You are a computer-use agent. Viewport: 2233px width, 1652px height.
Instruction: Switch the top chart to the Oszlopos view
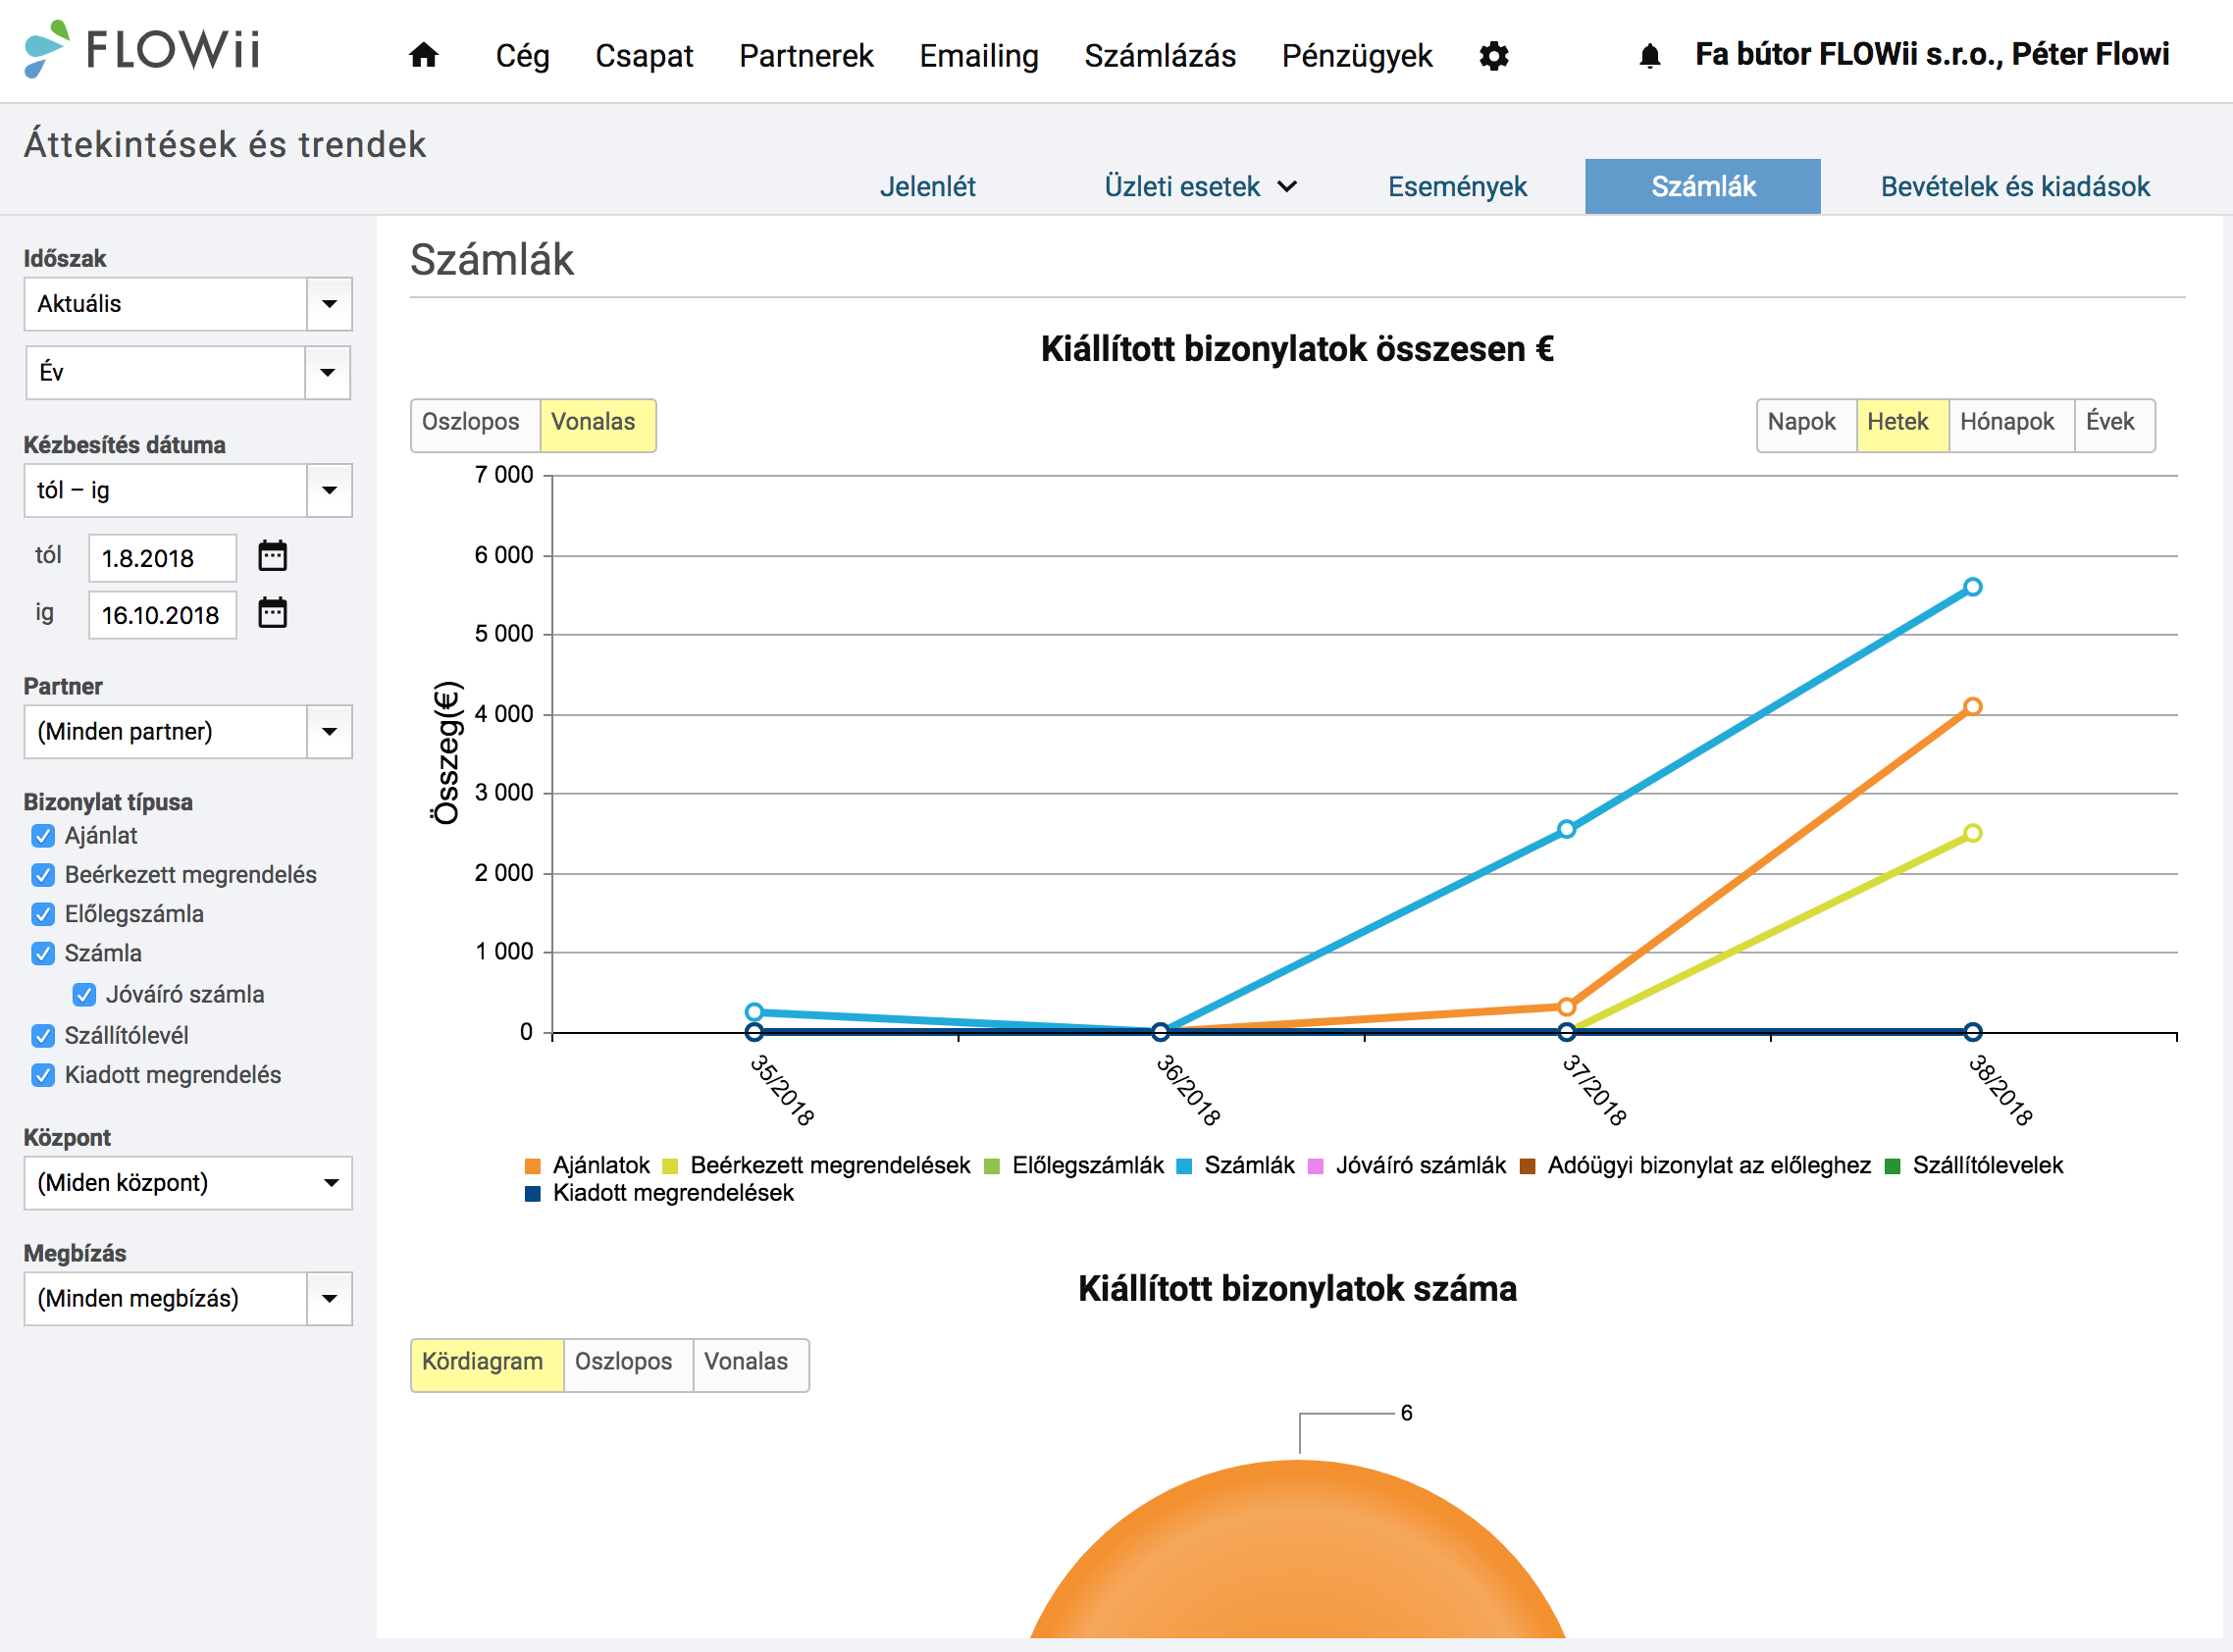475,425
